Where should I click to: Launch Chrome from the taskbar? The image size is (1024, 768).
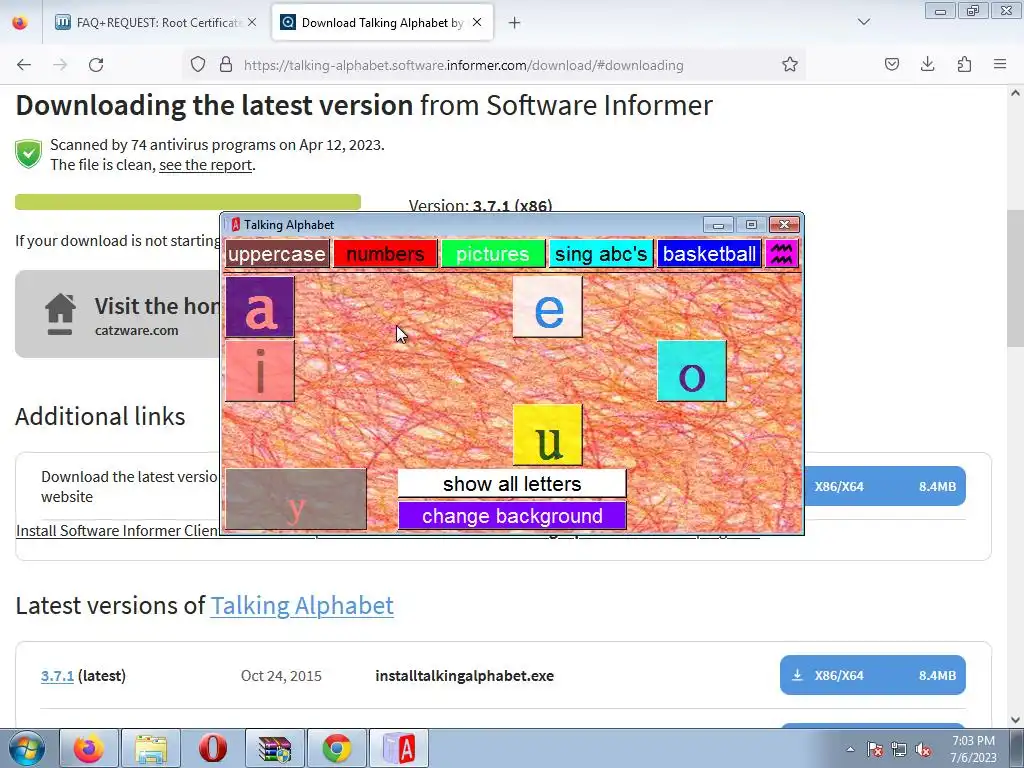coord(336,748)
